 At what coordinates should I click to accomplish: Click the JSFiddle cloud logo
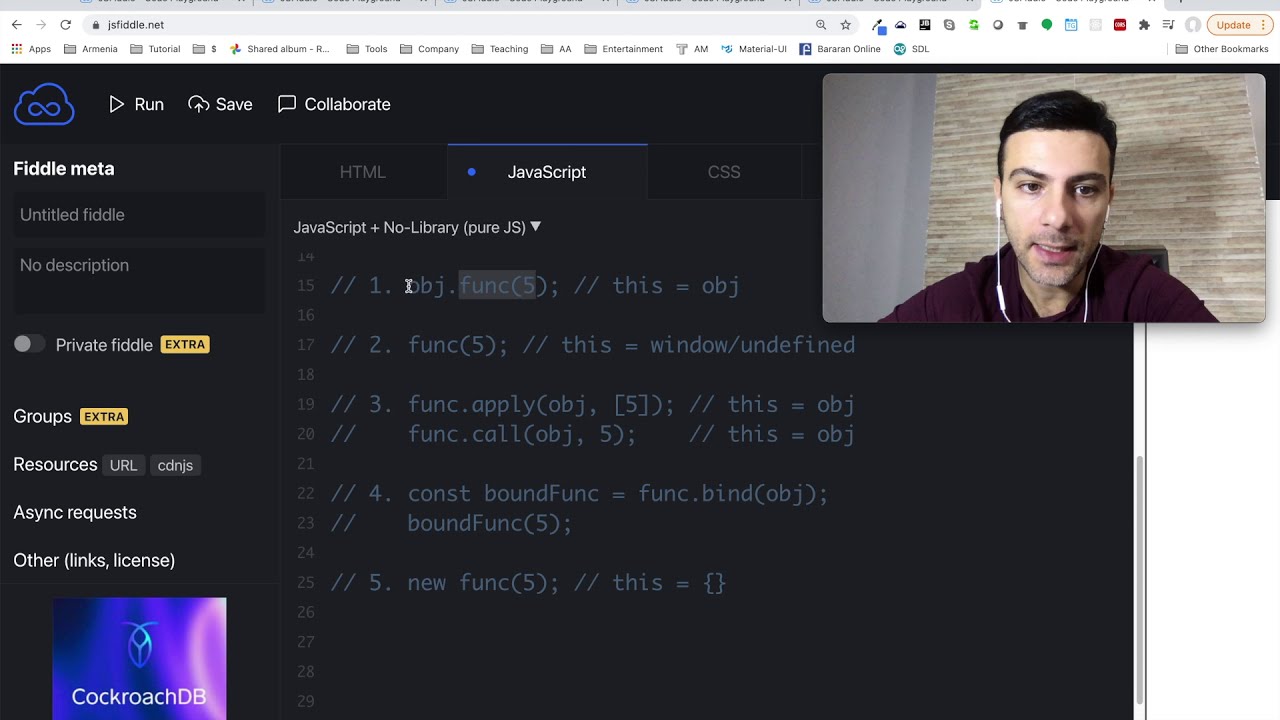click(x=44, y=104)
